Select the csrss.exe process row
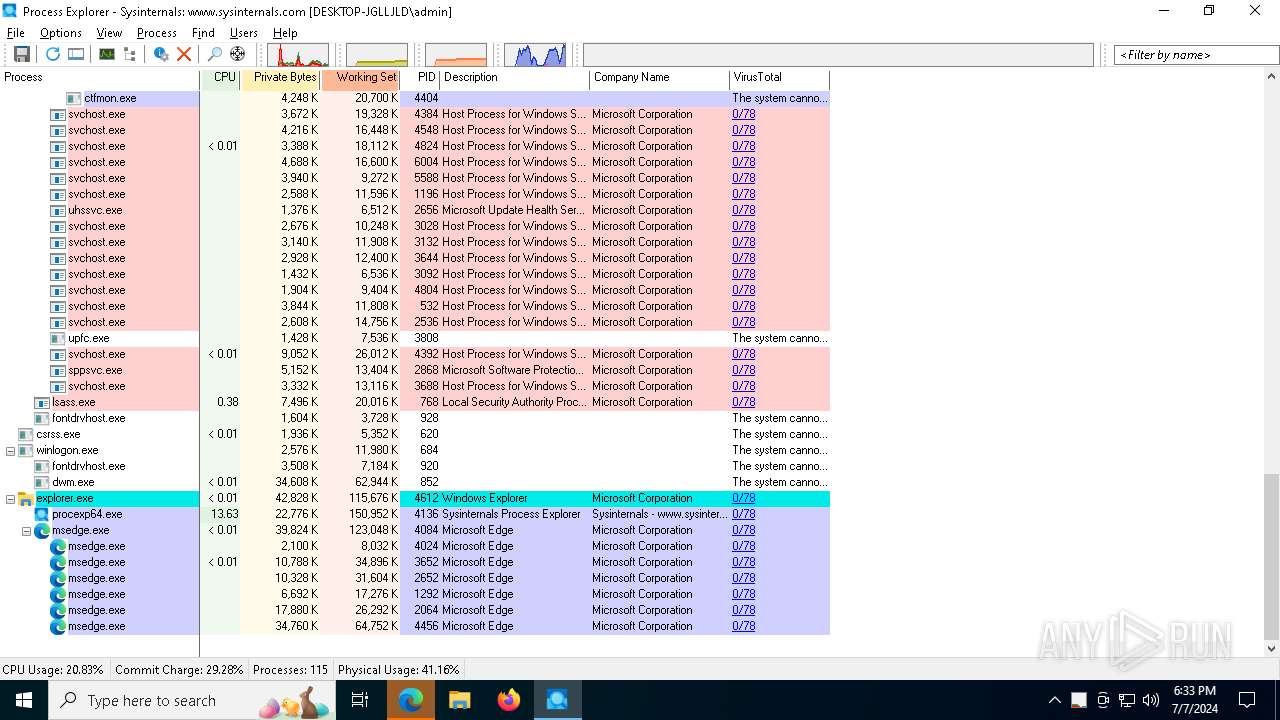The image size is (1280, 720). point(415,434)
